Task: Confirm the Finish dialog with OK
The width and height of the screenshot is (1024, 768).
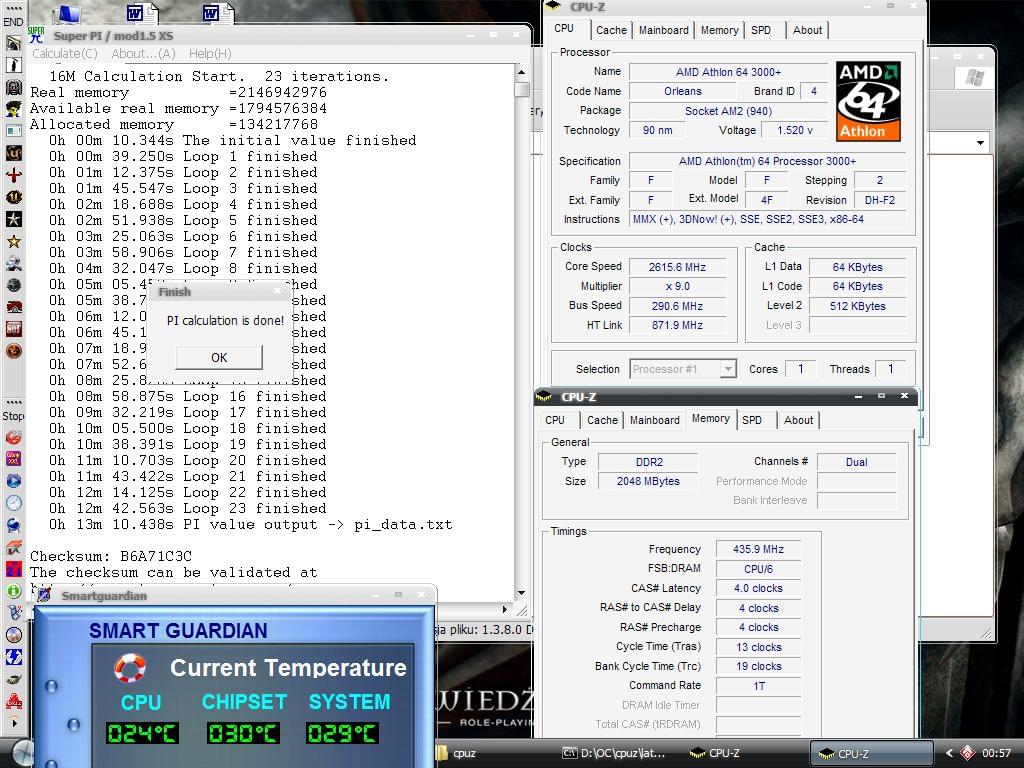Action: pyautogui.click(x=219, y=357)
